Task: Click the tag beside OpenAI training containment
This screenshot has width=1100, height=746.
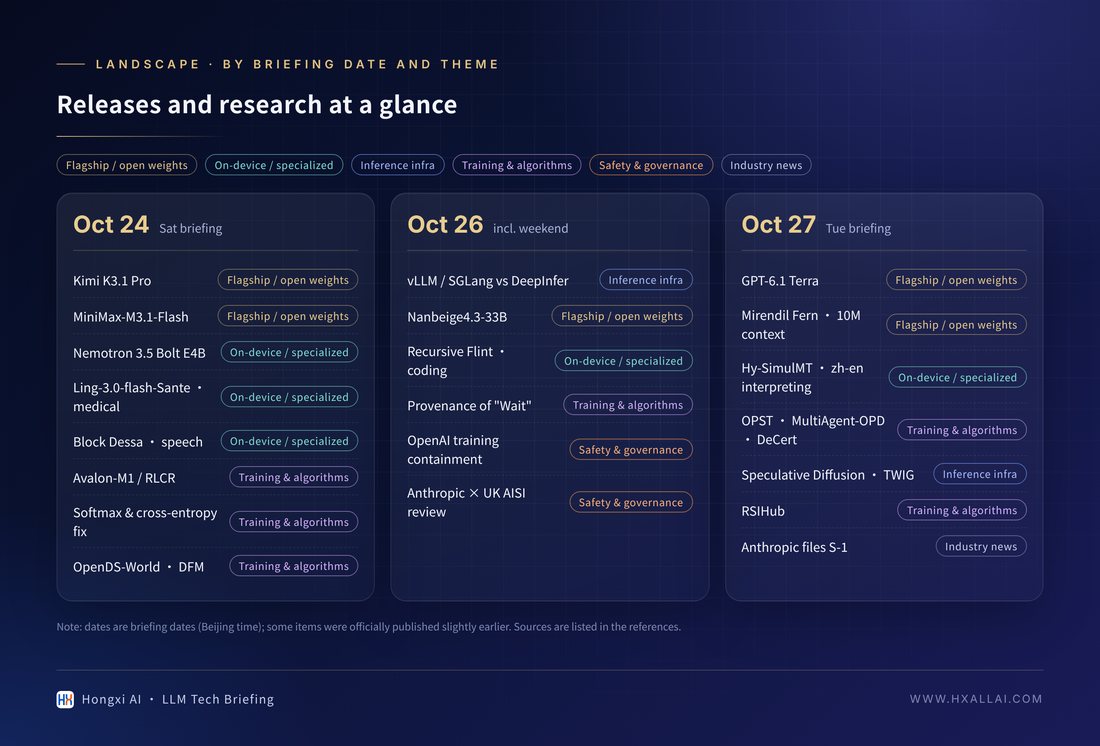Action: pos(631,449)
